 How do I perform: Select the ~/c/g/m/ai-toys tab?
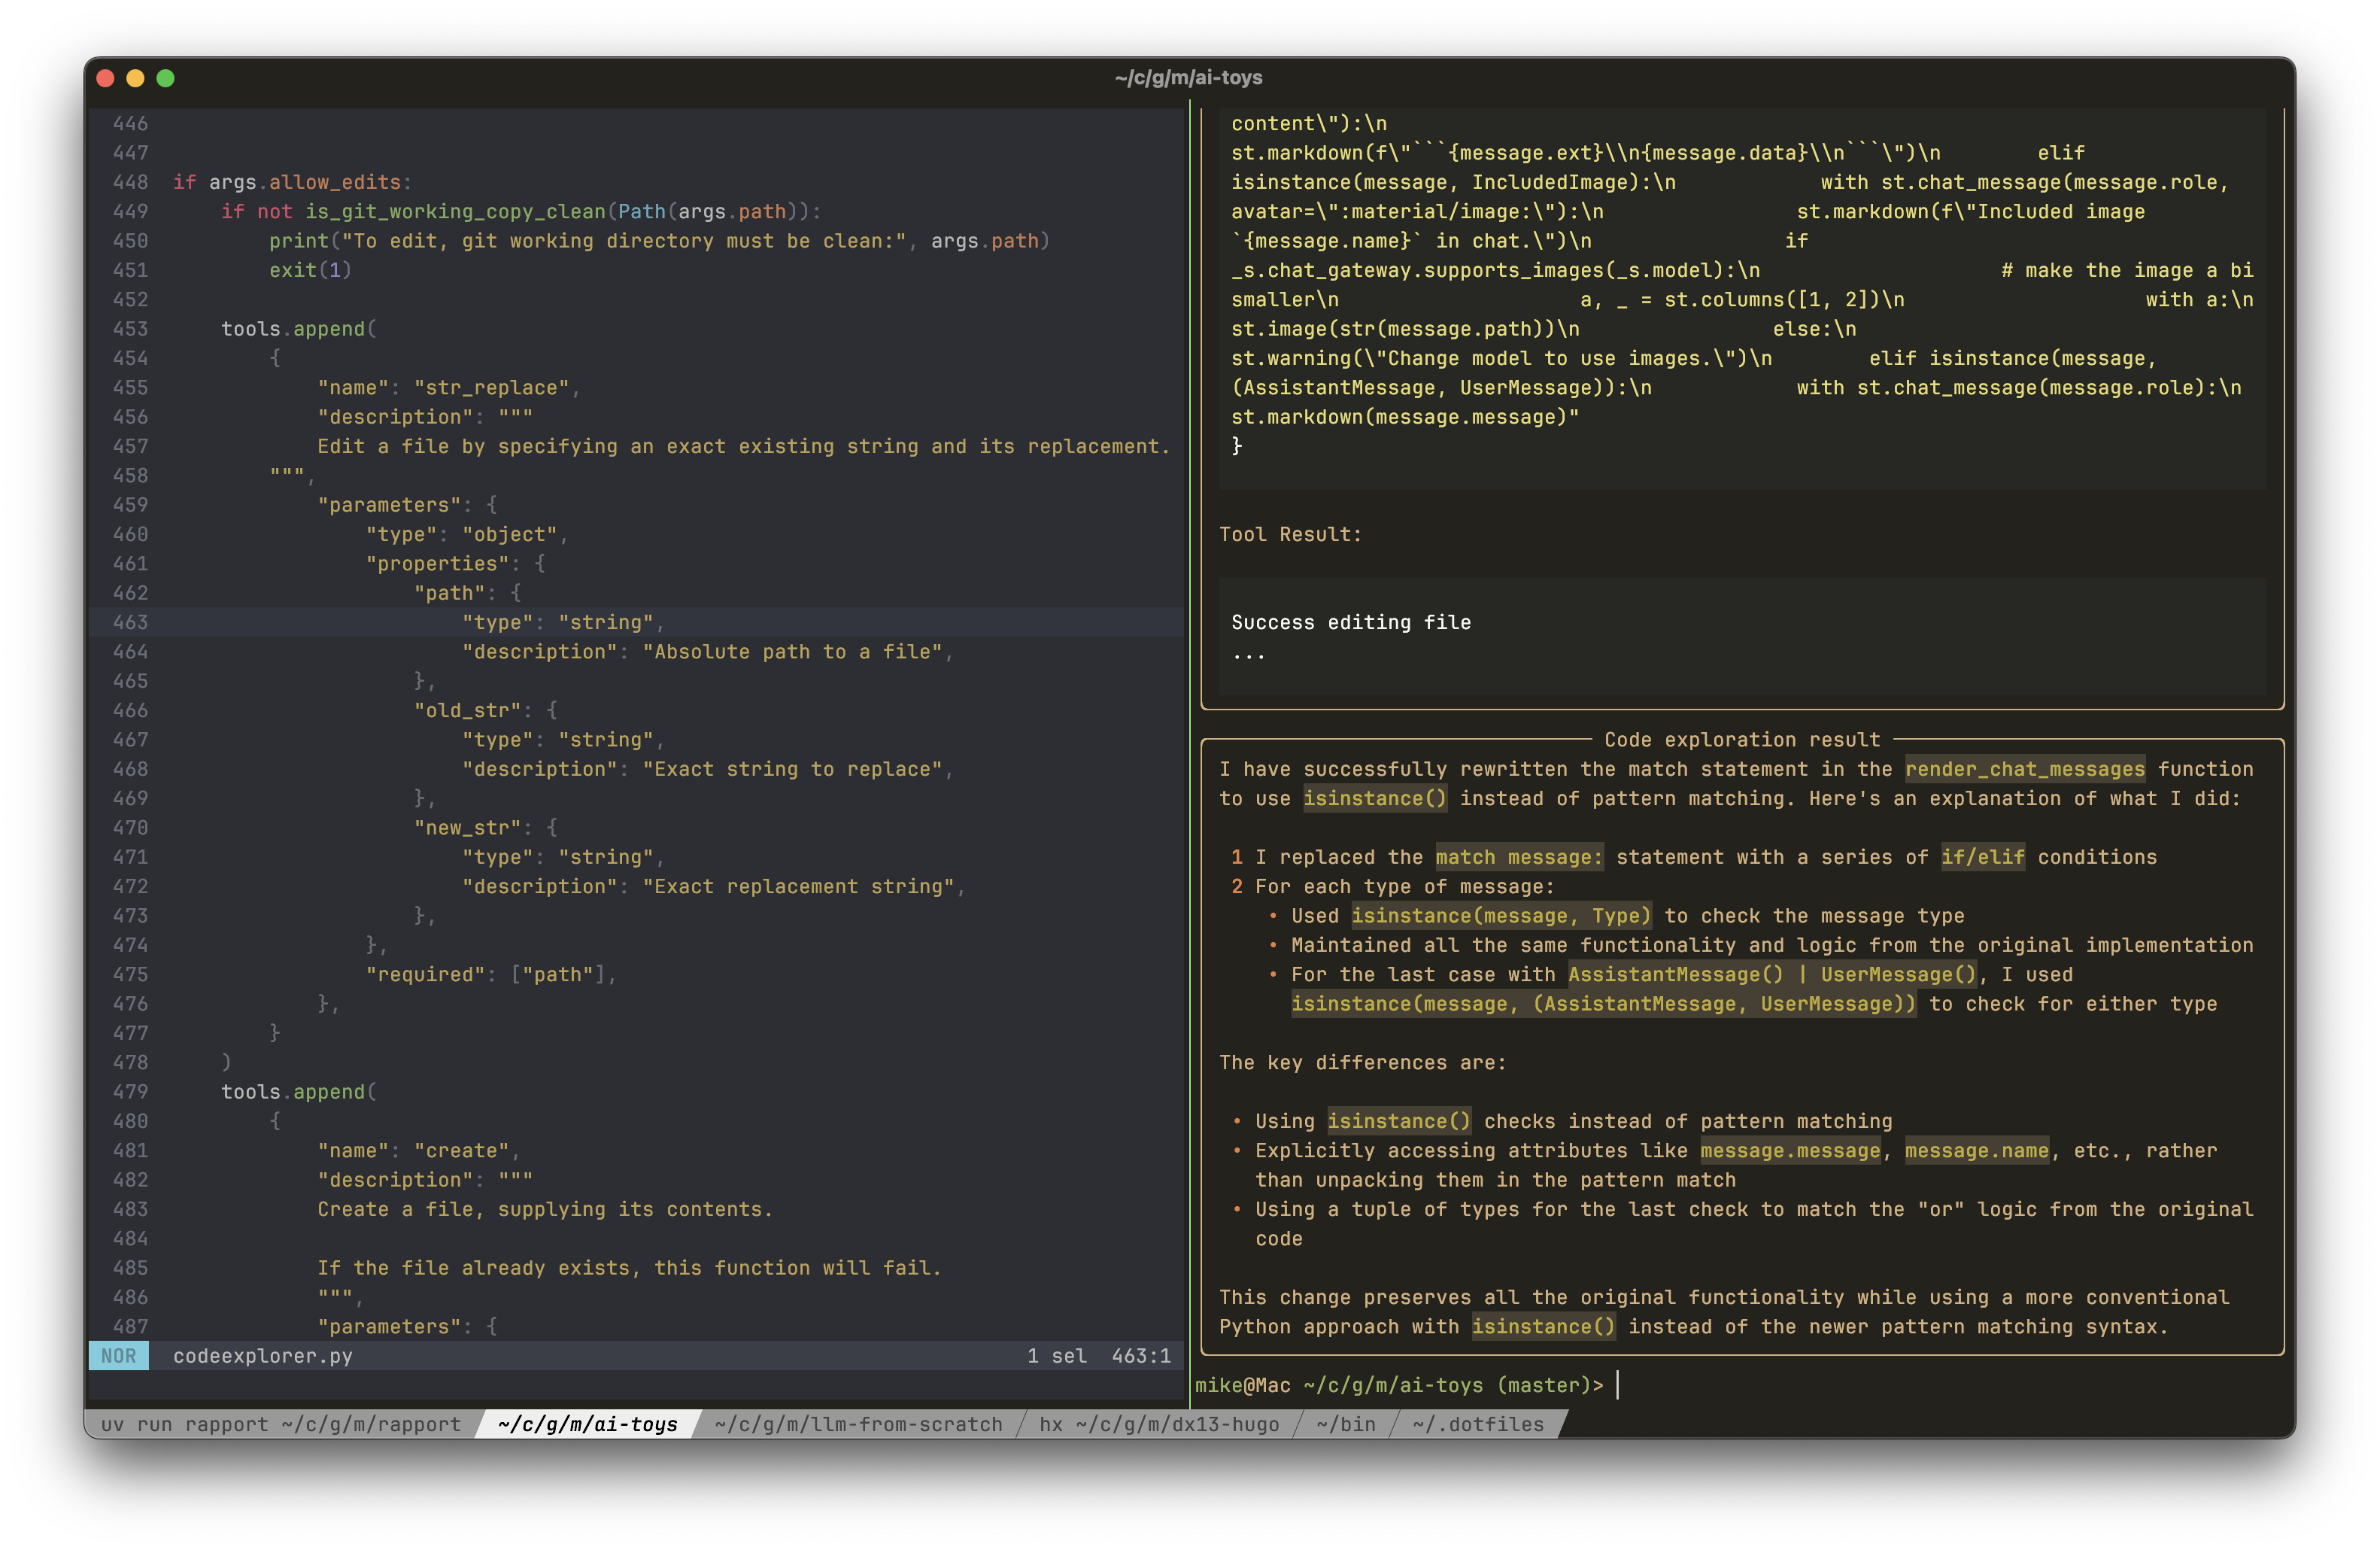tap(588, 1424)
